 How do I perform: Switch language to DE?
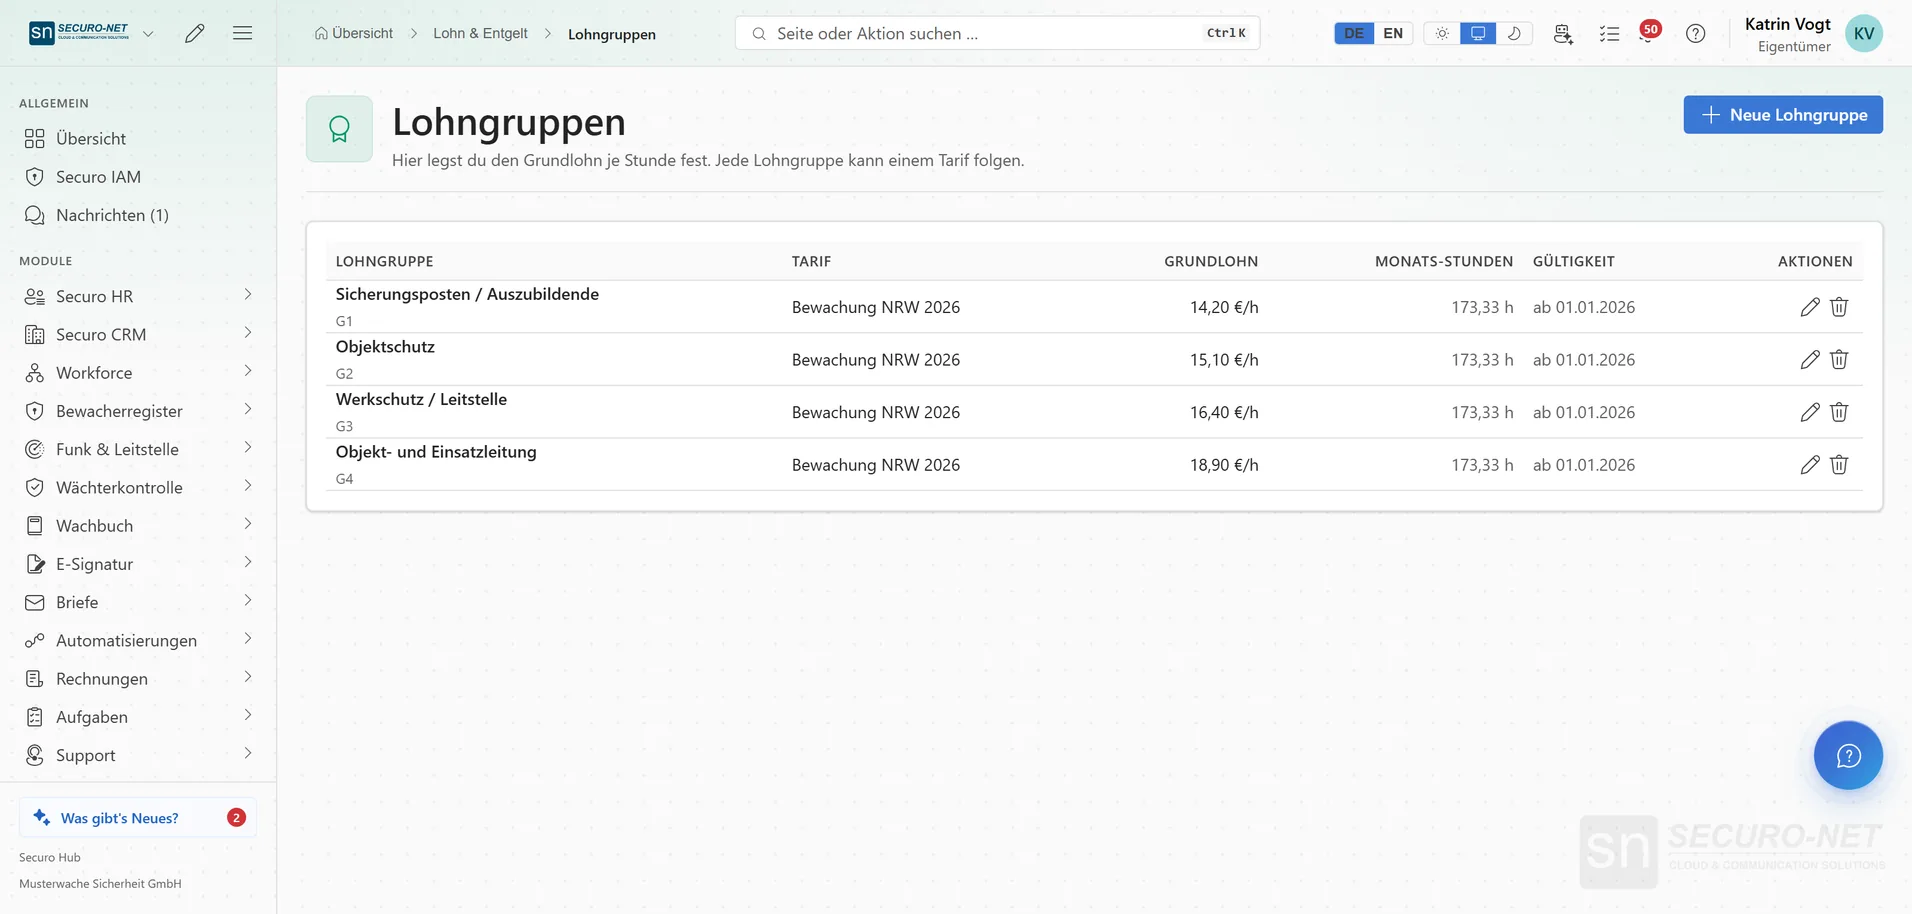click(x=1354, y=33)
